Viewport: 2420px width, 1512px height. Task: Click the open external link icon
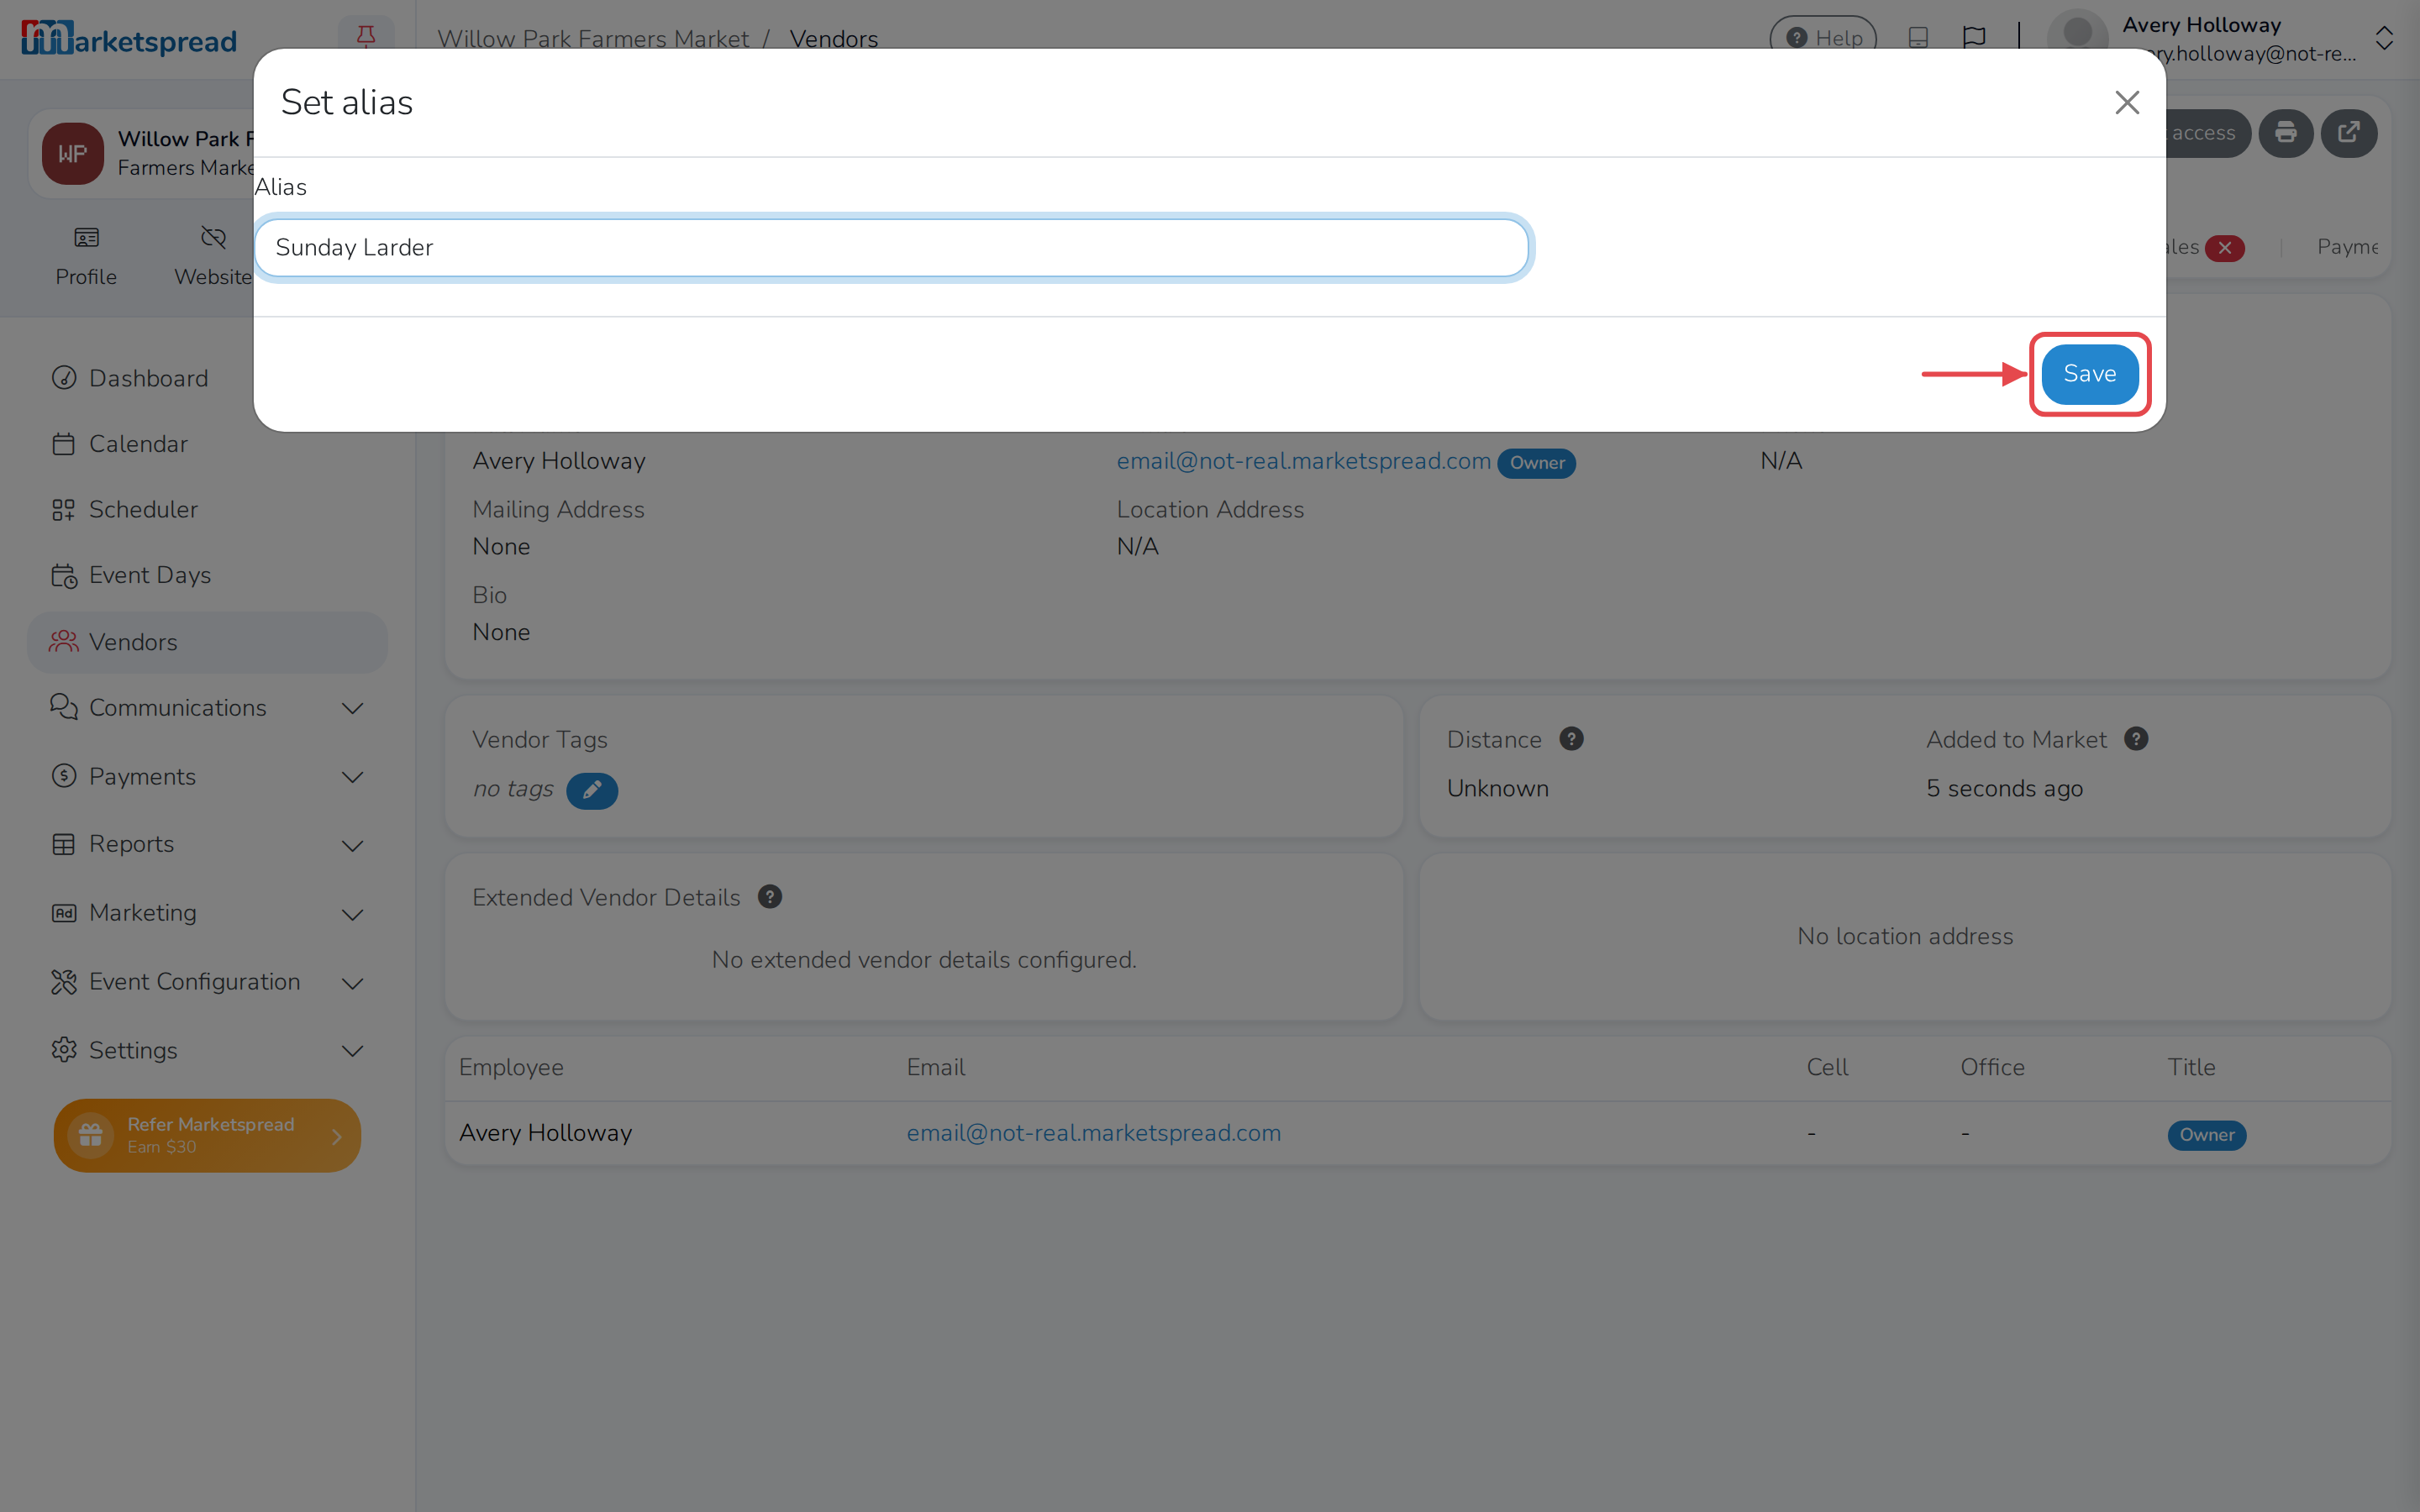(2348, 133)
